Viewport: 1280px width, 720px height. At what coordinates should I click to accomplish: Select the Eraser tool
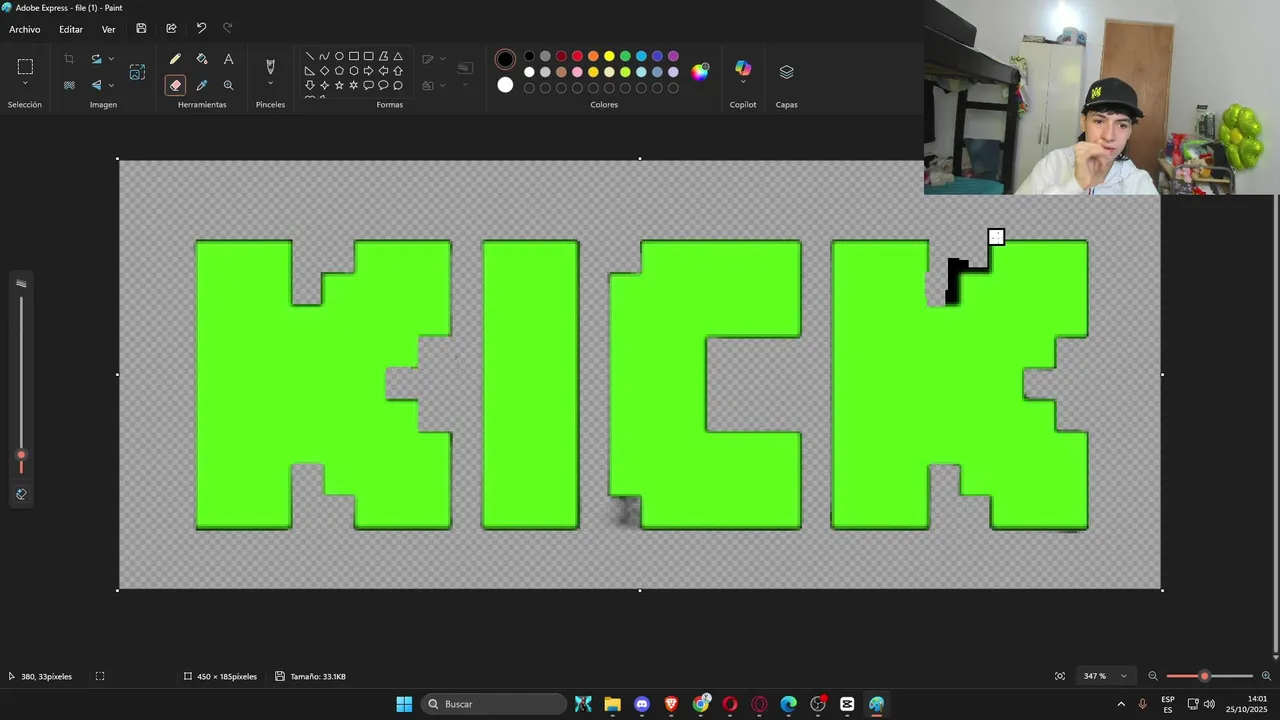[x=175, y=85]
